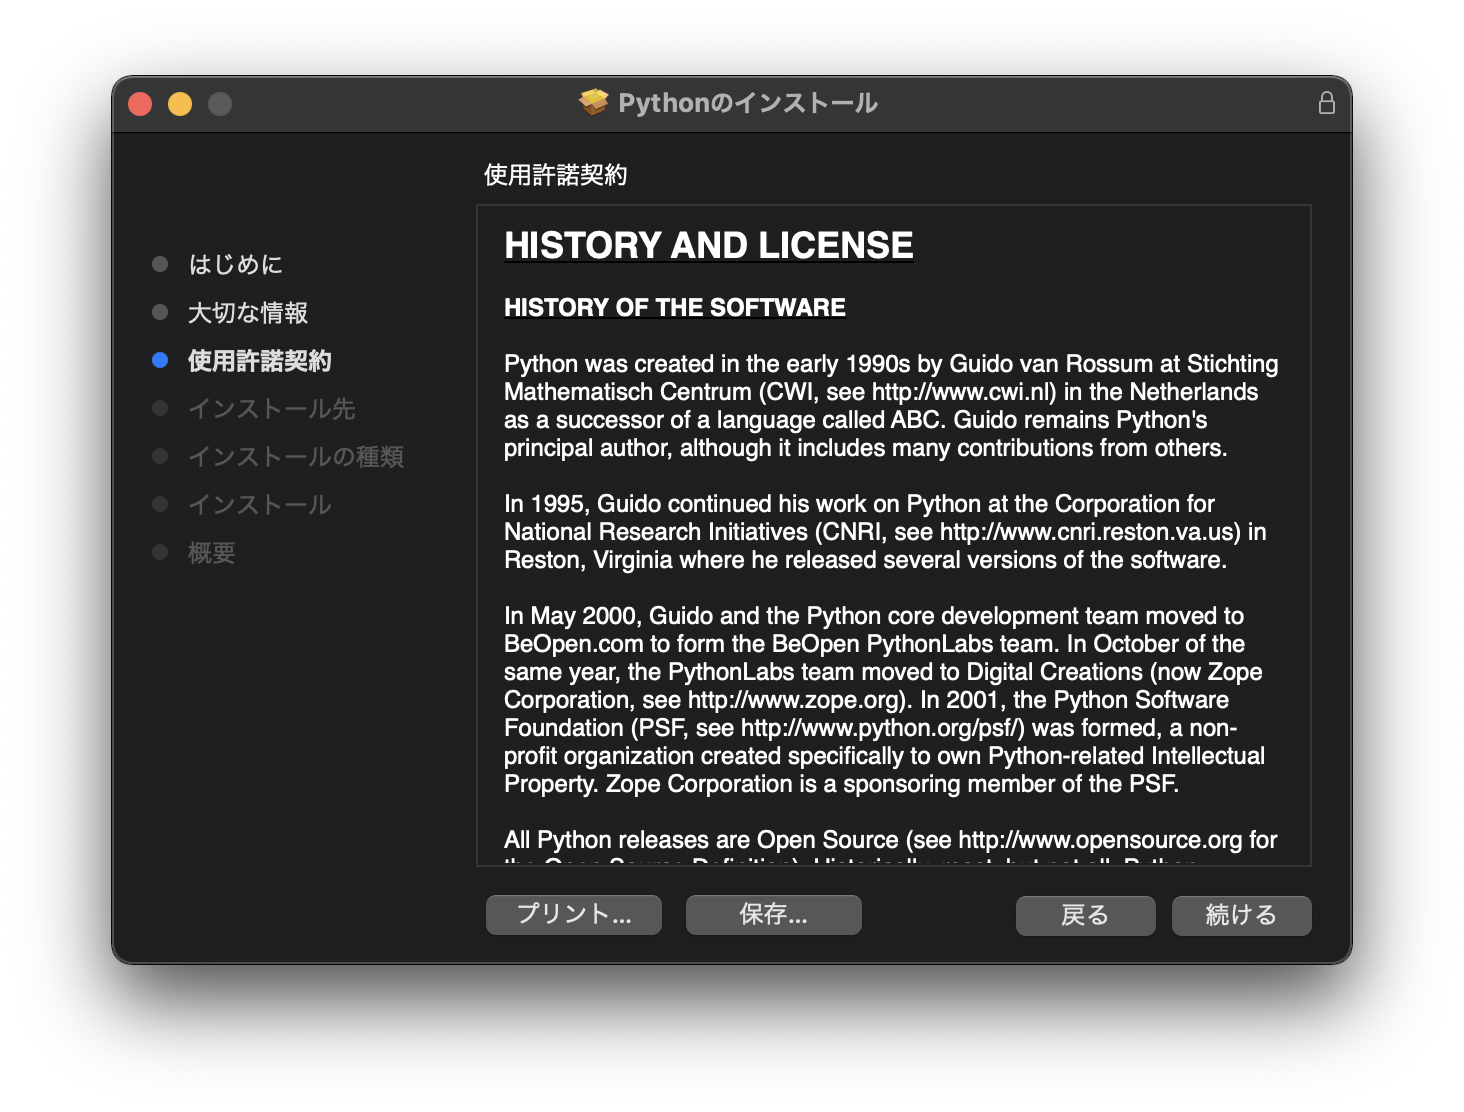The image size is (1464, 1112).
Task: Select the はじめに step in sidebar
Action: coord(236,265)
